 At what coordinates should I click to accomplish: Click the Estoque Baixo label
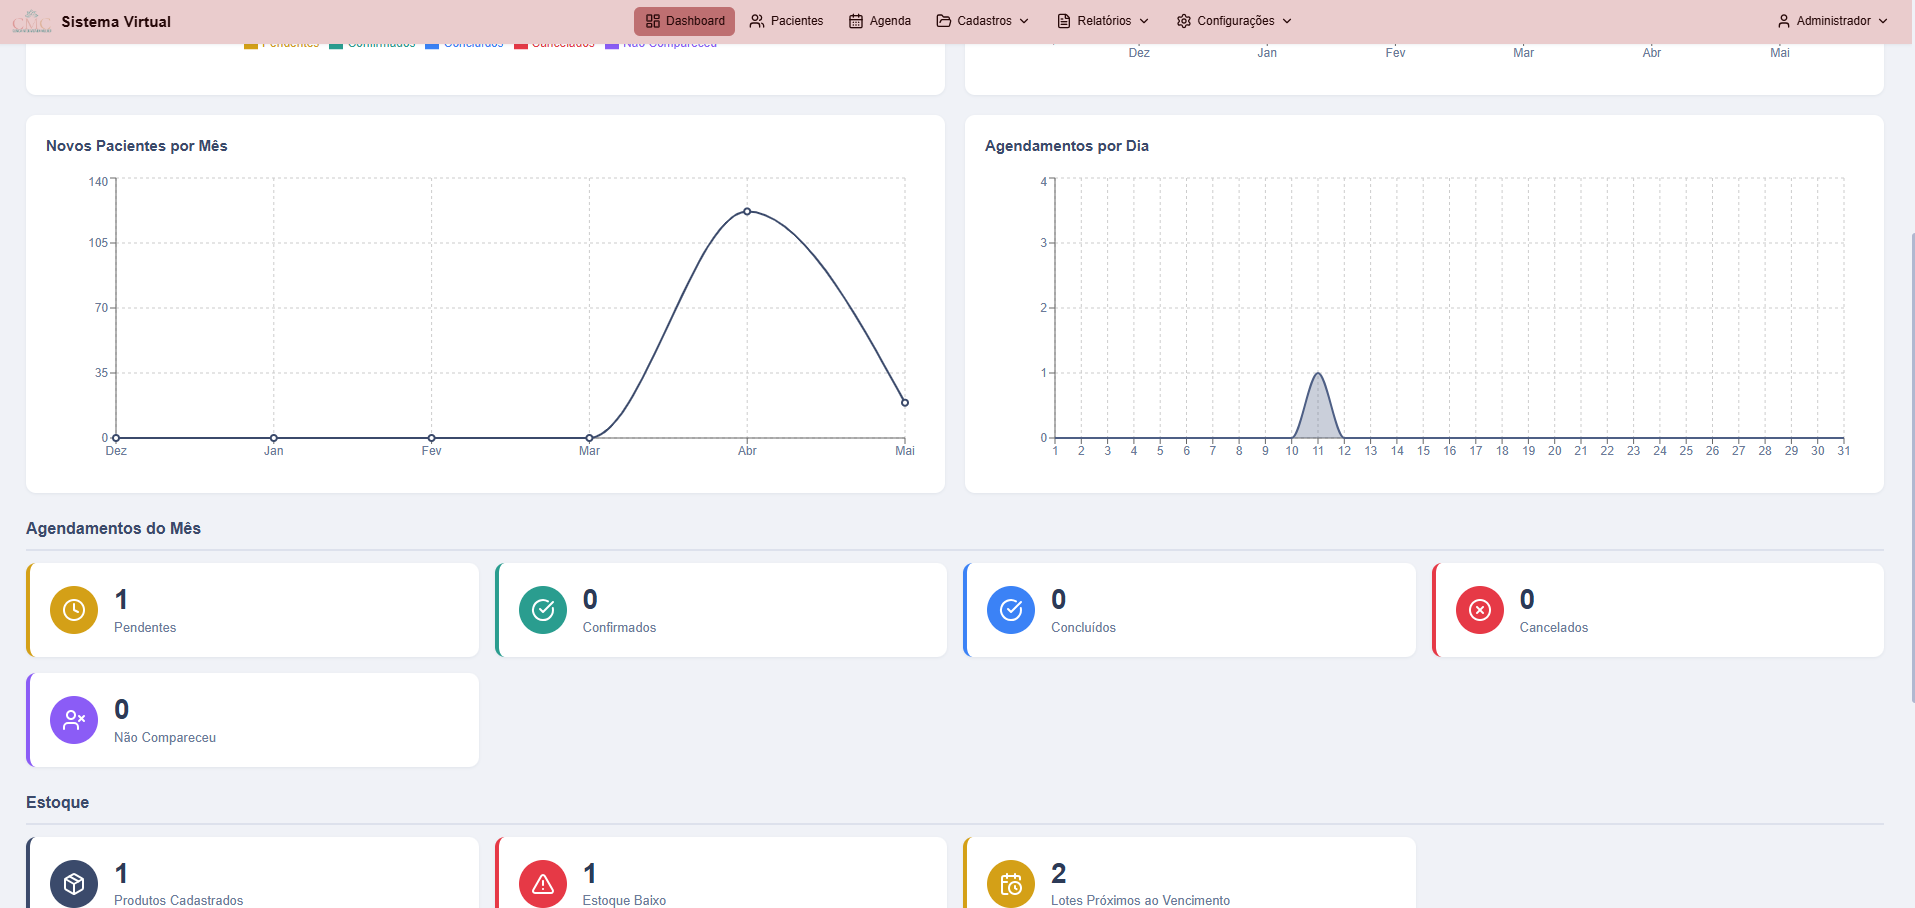pyautogui.click(x=624, y=900)
